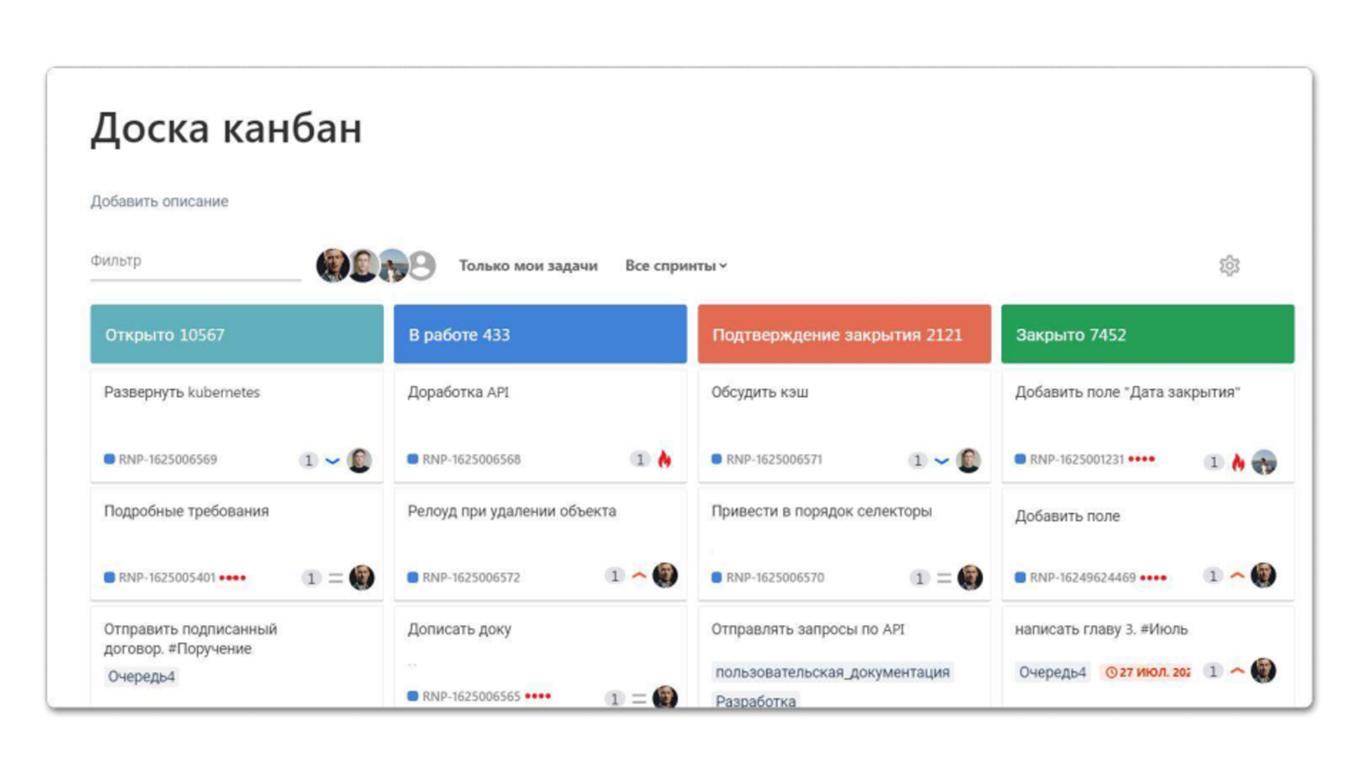
Task: Enable the Только мои задачи filter
Action: tap(528, 265)
